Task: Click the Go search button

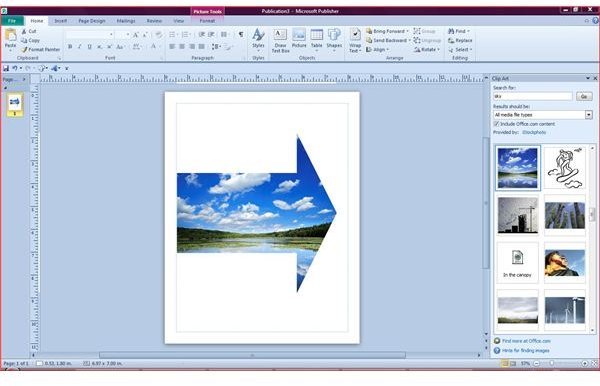Action: [584, 96]
